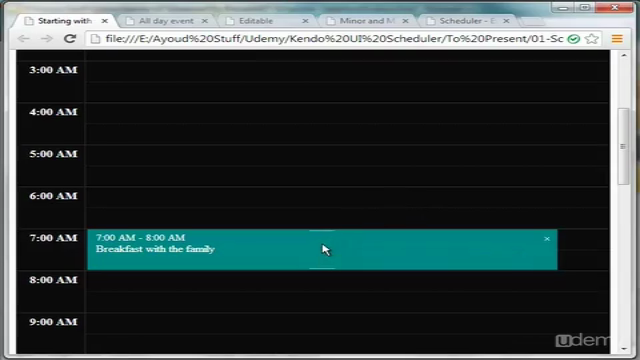Click the vertical scrollbar thumb

[x=623, y=146]
